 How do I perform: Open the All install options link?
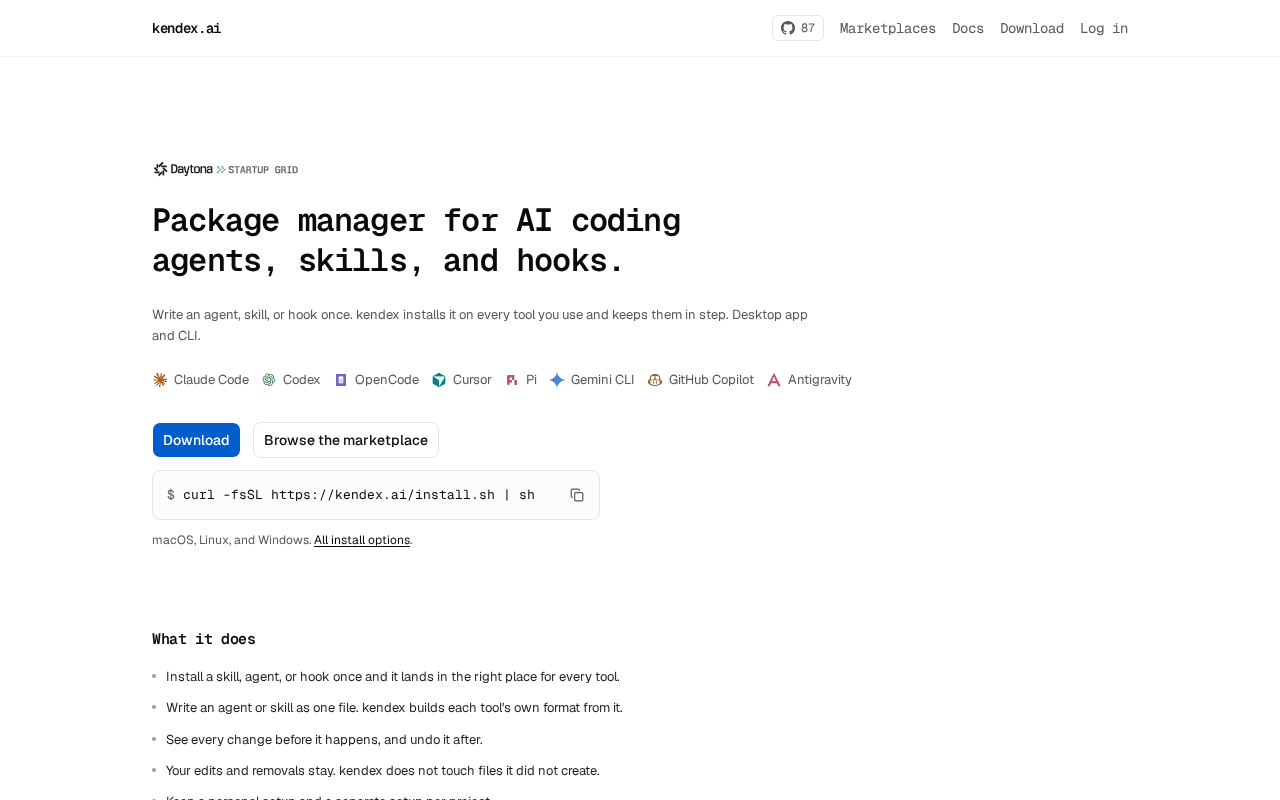point(362,540)
